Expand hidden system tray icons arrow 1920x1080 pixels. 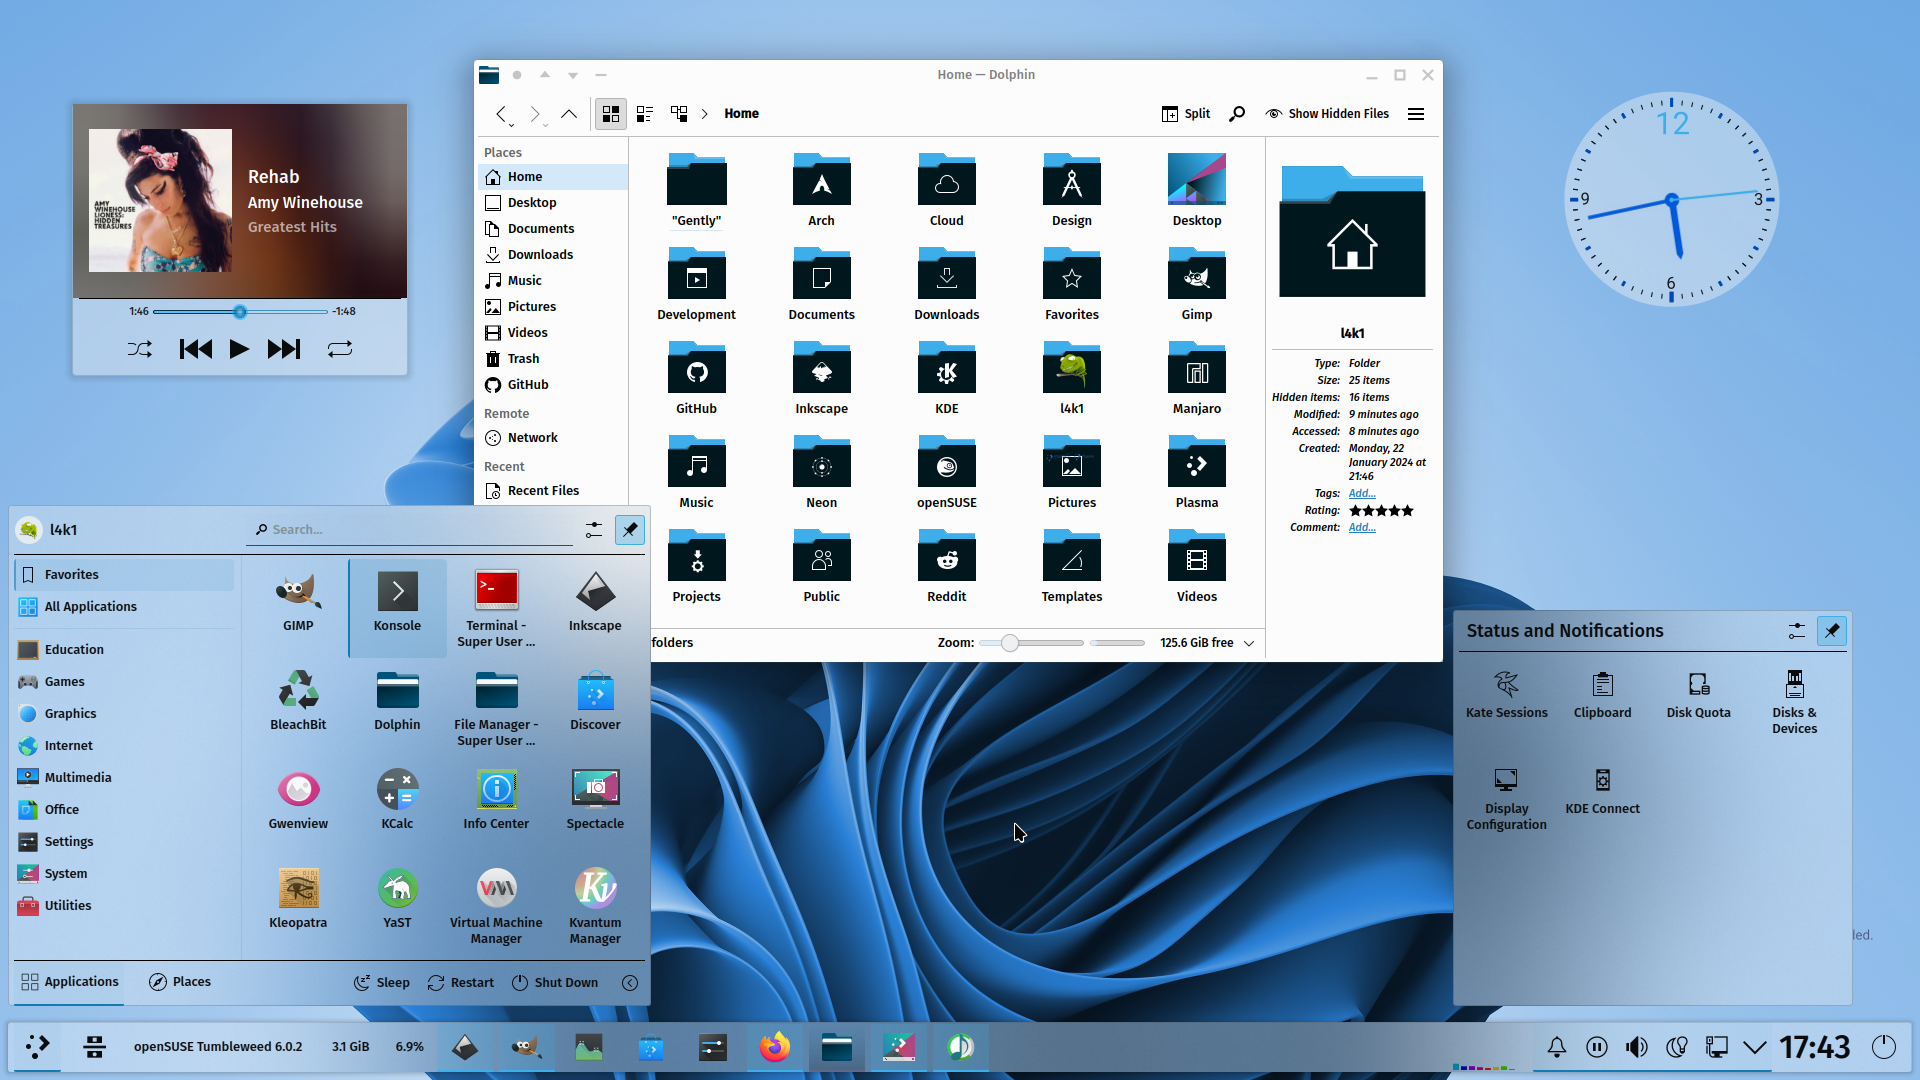(x=1755, y=1047)
